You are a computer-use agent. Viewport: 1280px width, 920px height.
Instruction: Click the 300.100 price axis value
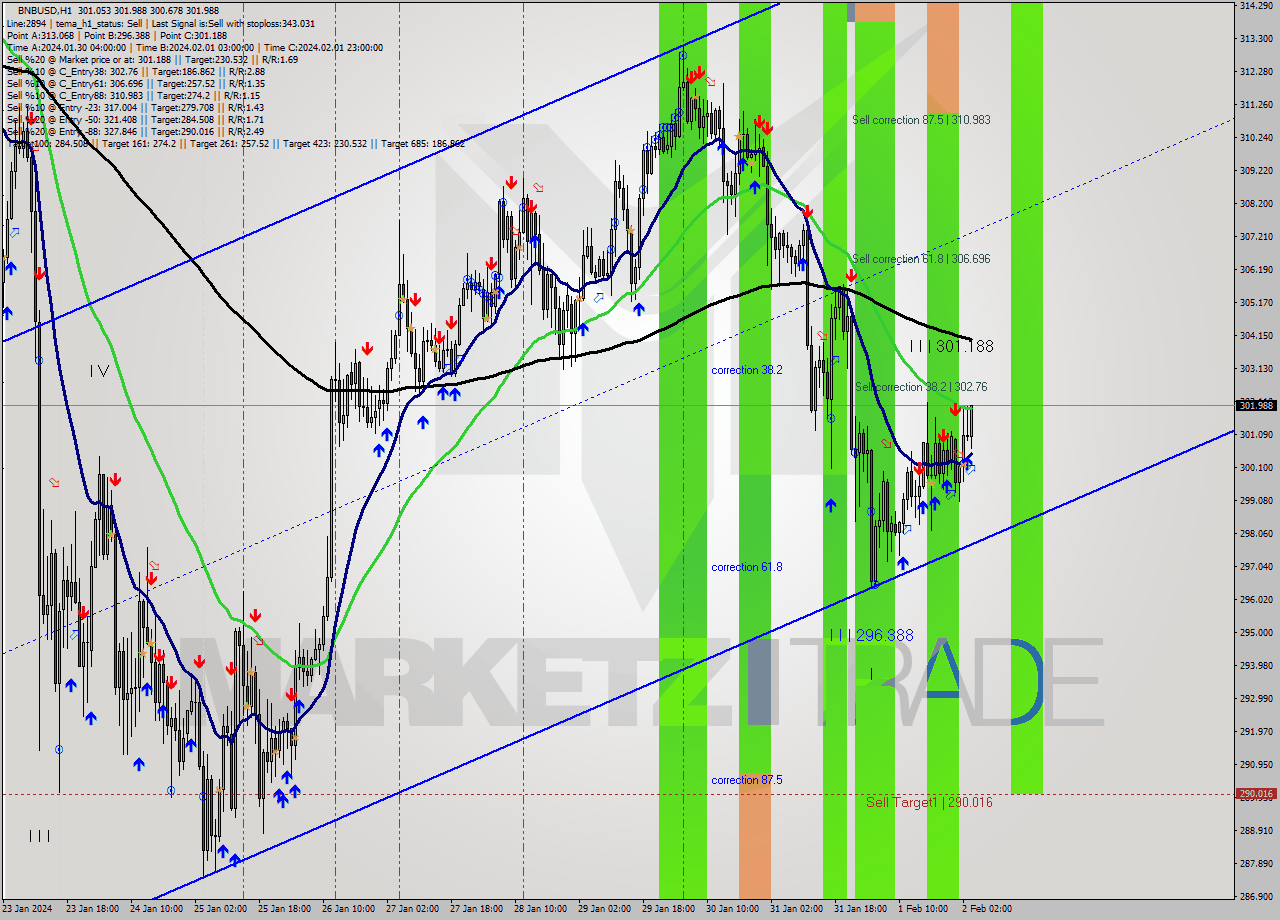coord(1256,467)
